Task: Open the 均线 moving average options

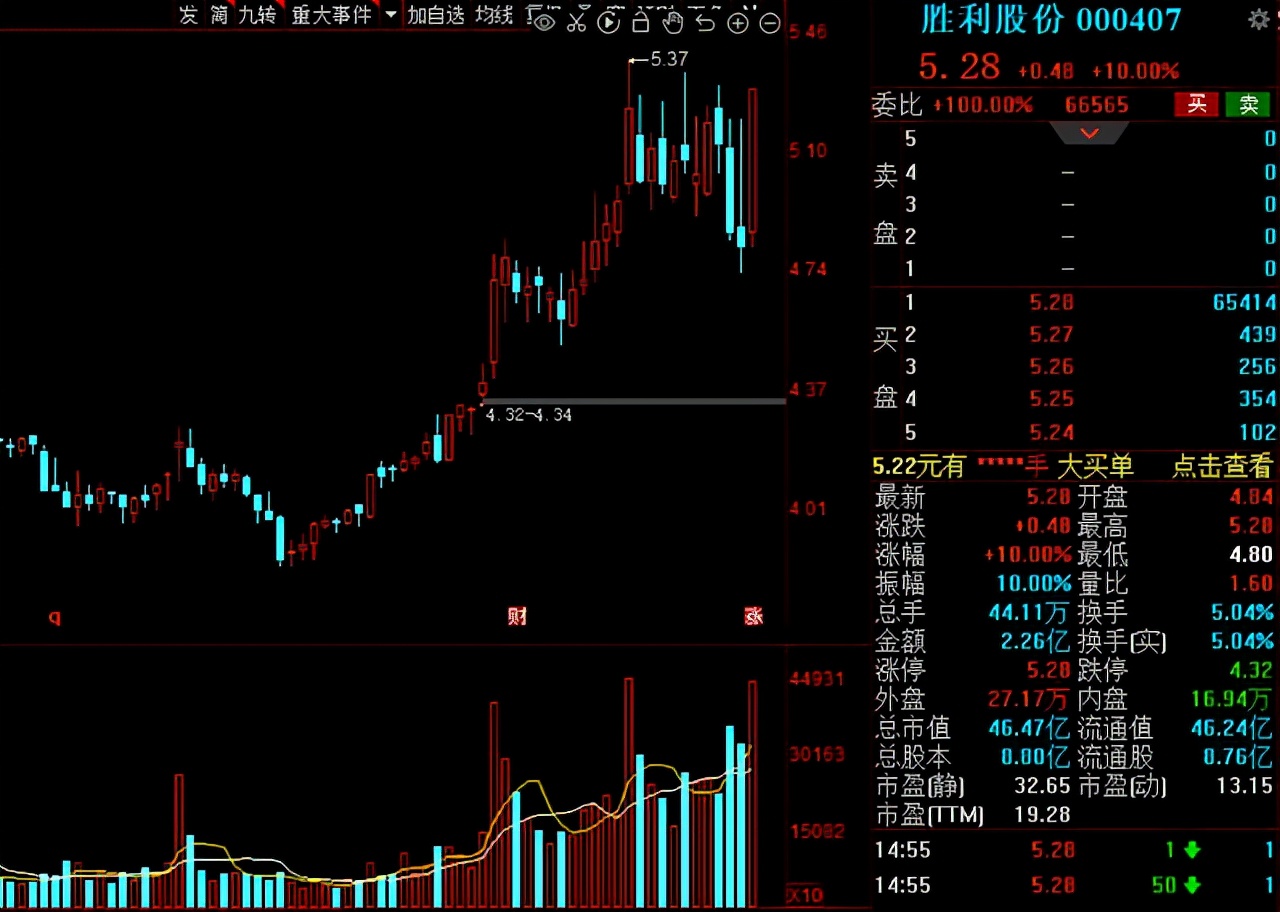Action: point(493,16)
